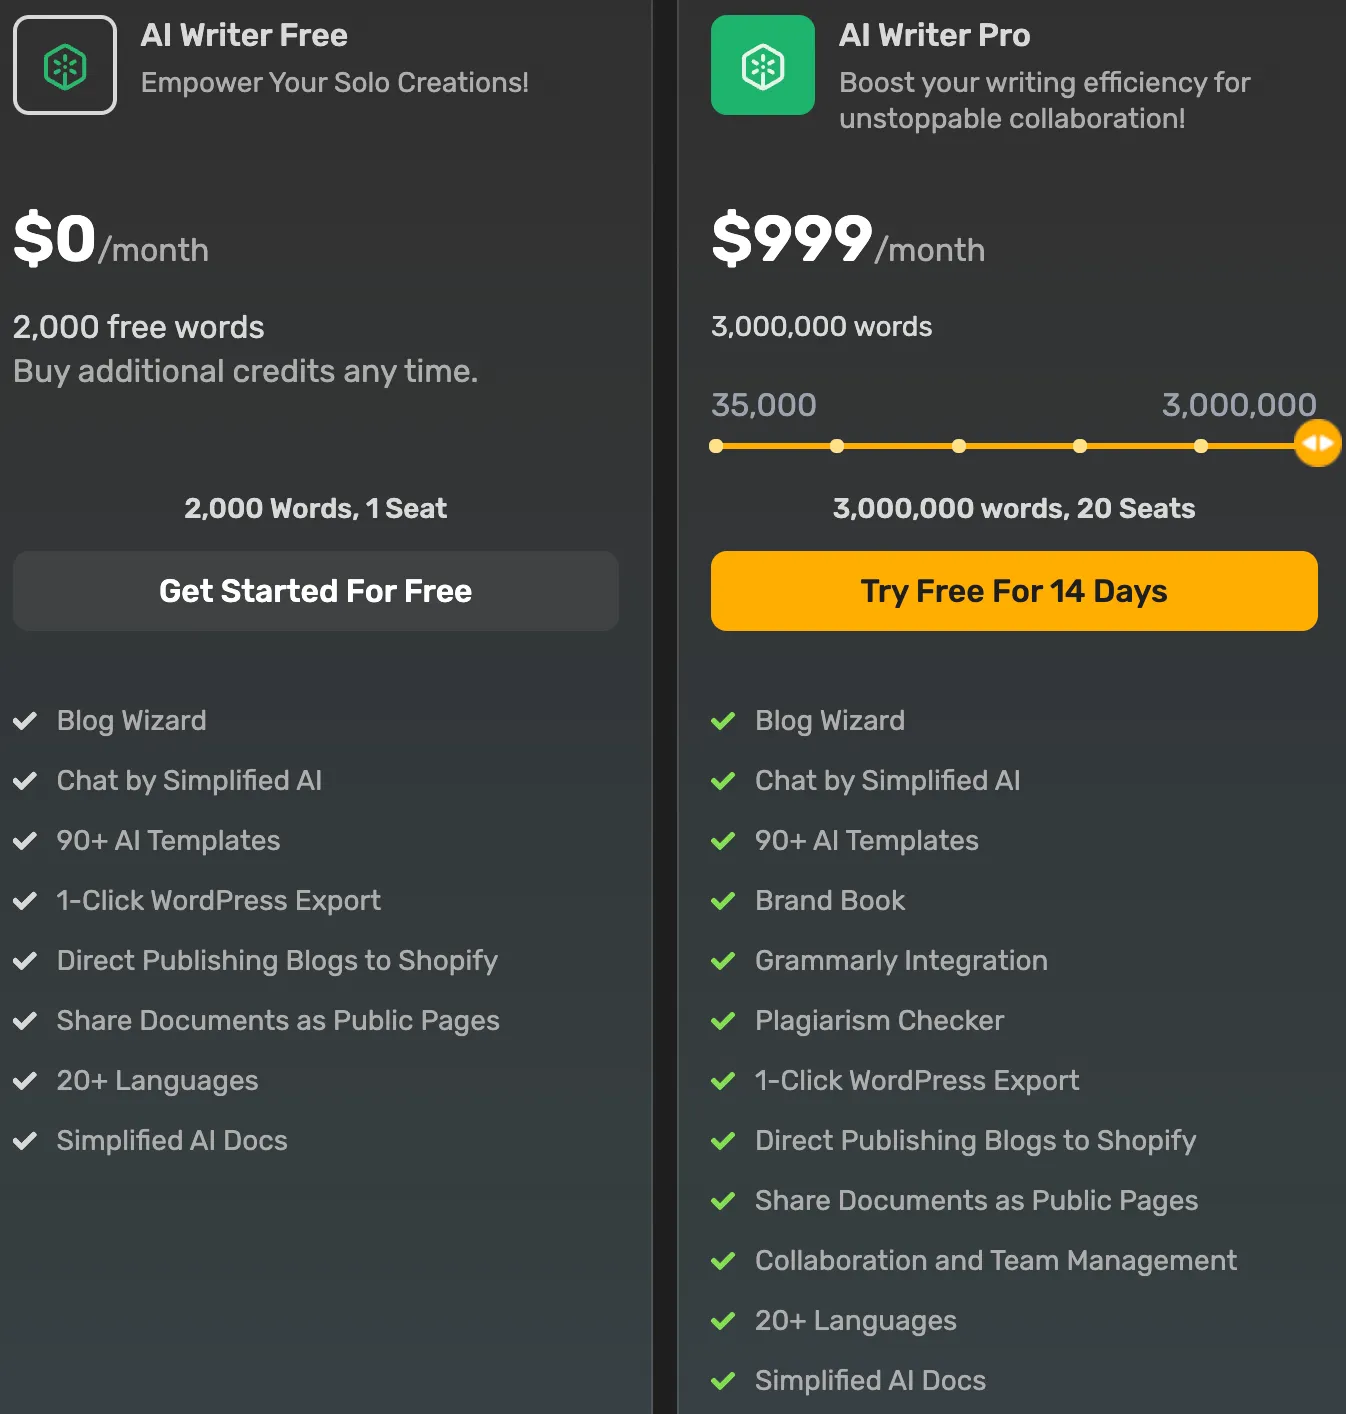Screen dimensions: 1346x1414
Task: Click 'Simplified AI Docs' text in Pro plan
Action: click(x=871, y=1380)
